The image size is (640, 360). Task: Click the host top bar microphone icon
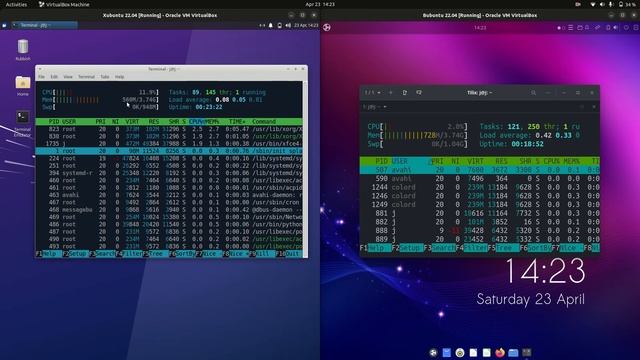tap(611, 4)
